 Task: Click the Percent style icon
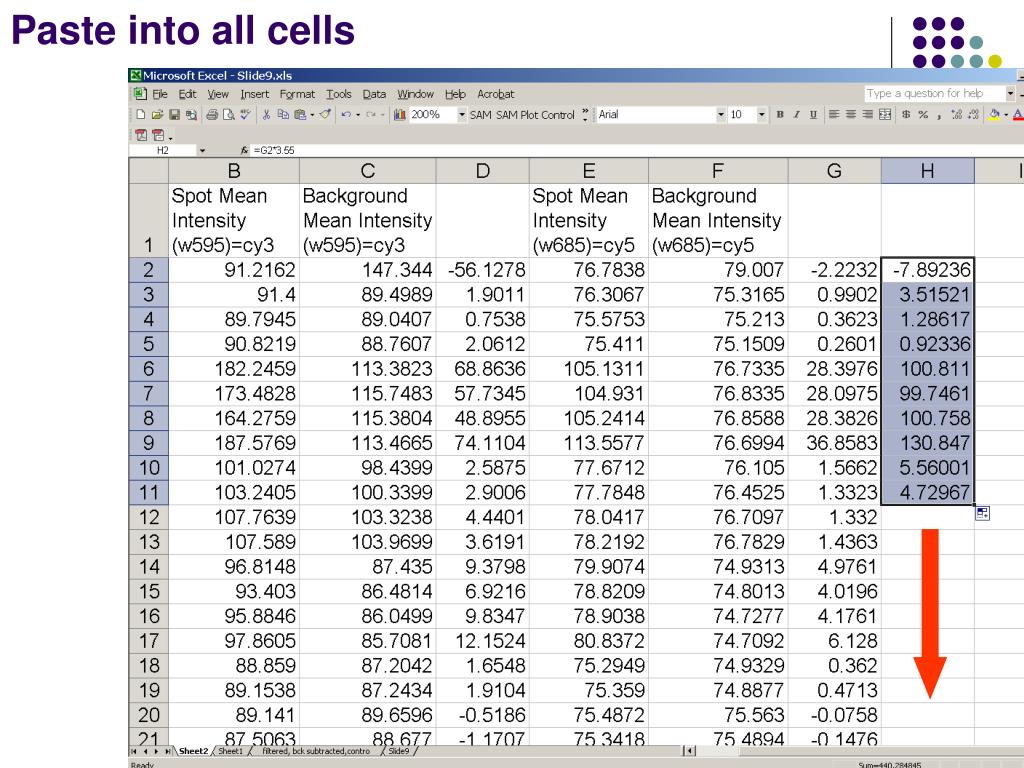pyautogui.click(x=923, y=115)
